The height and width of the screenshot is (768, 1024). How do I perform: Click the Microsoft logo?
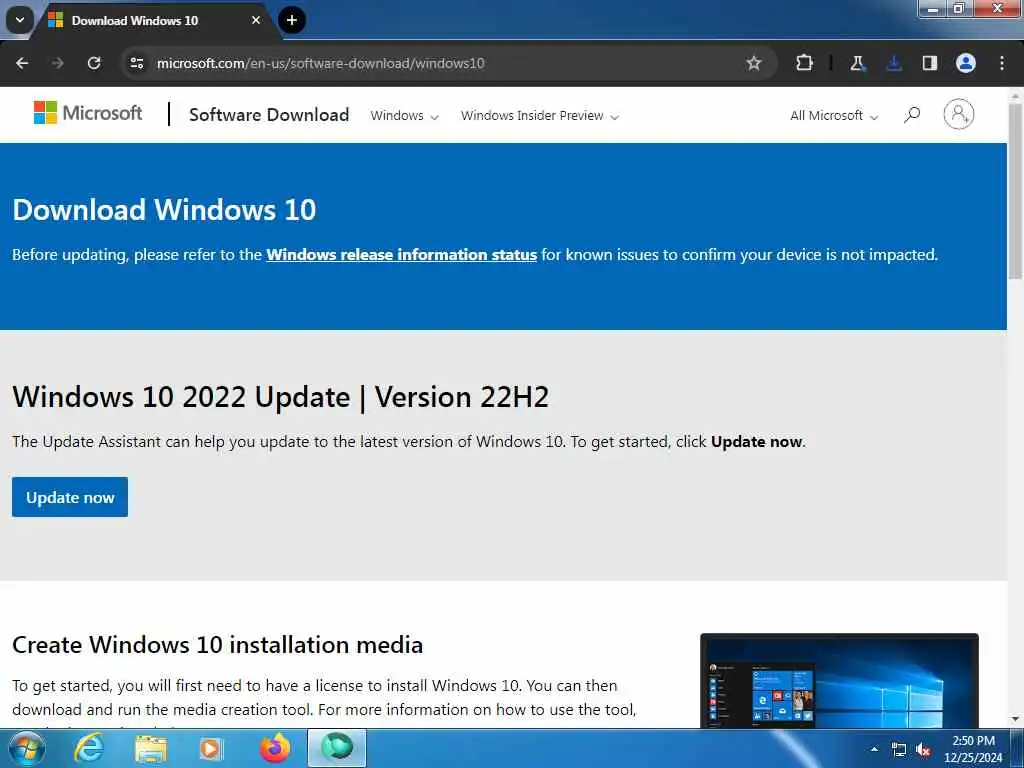[88, 113]
